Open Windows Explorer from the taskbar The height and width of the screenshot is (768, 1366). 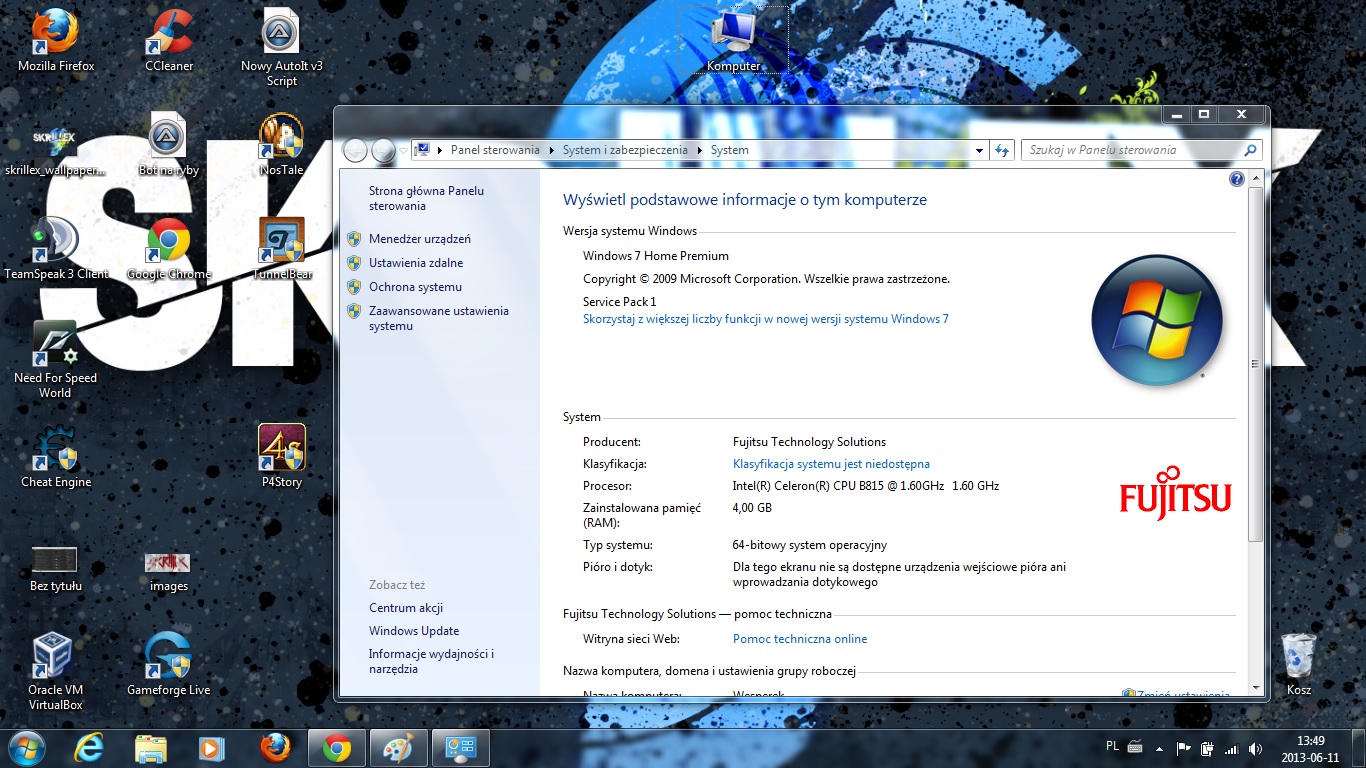tap(151, 748)
